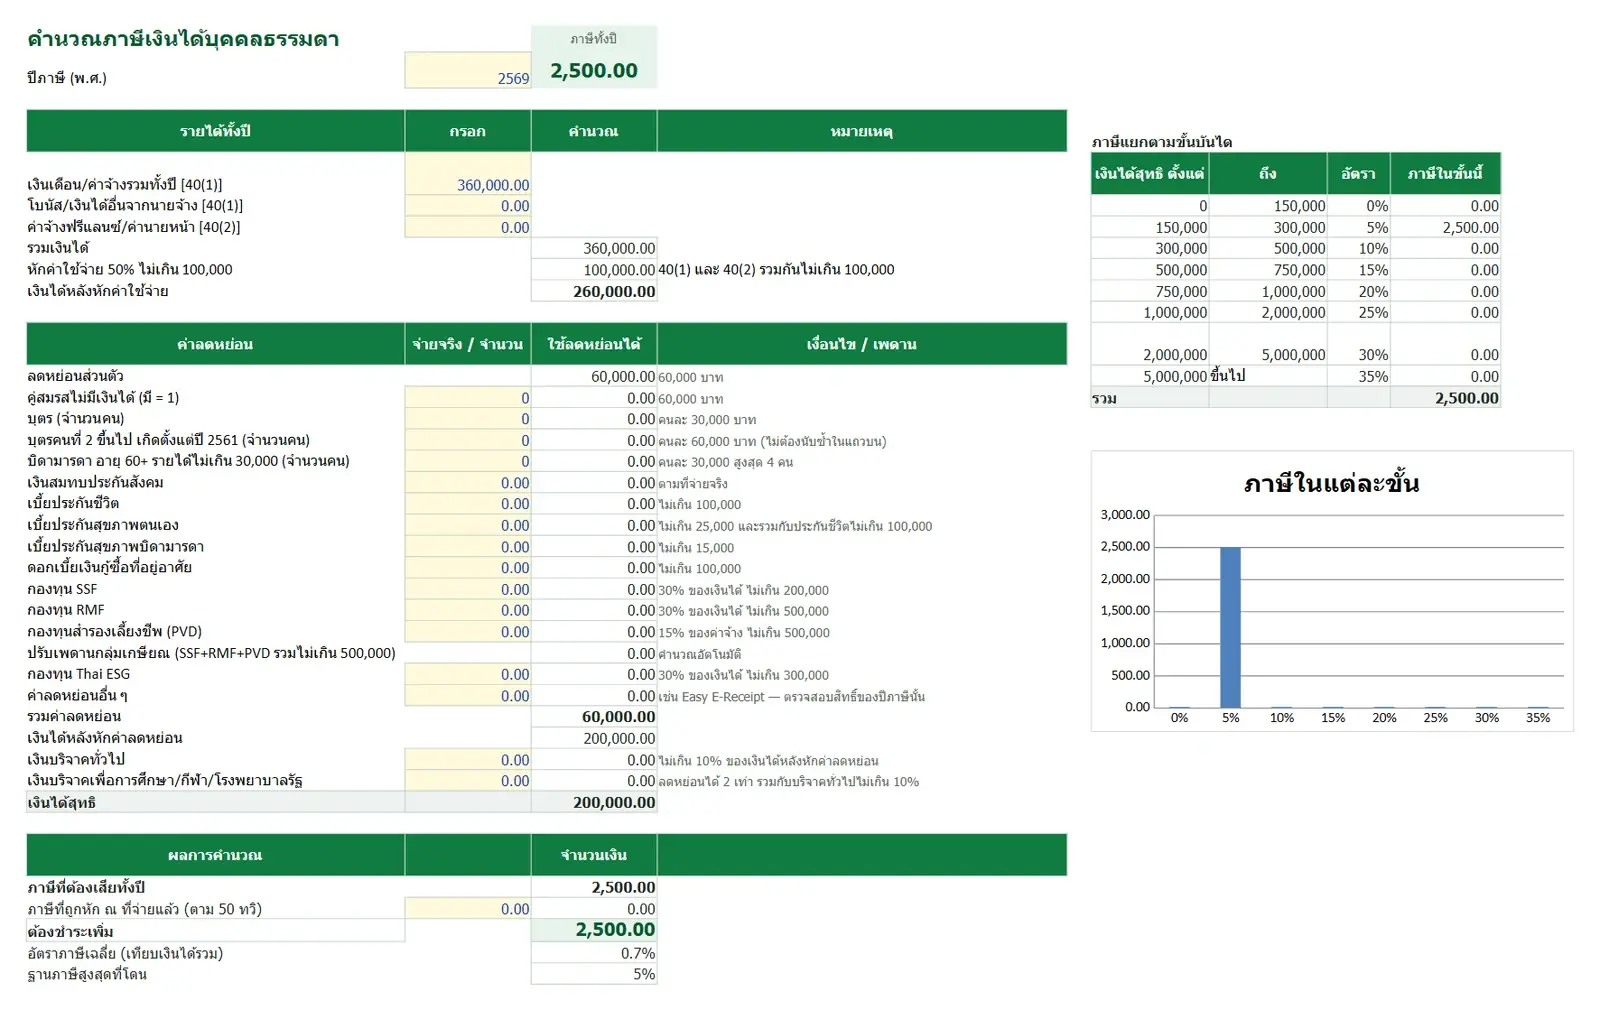Click the income after expenses 260,000.00 cell
This screenshot has width=1600, height=1010.
[594, 292]
